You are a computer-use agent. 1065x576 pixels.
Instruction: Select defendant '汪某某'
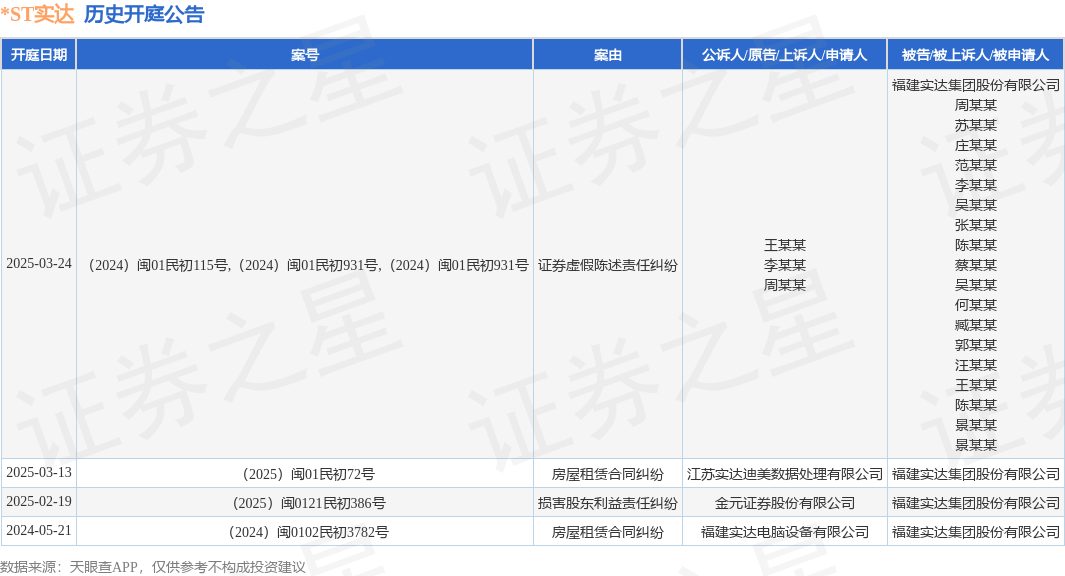pyautogui.click(x=975, y=365)
